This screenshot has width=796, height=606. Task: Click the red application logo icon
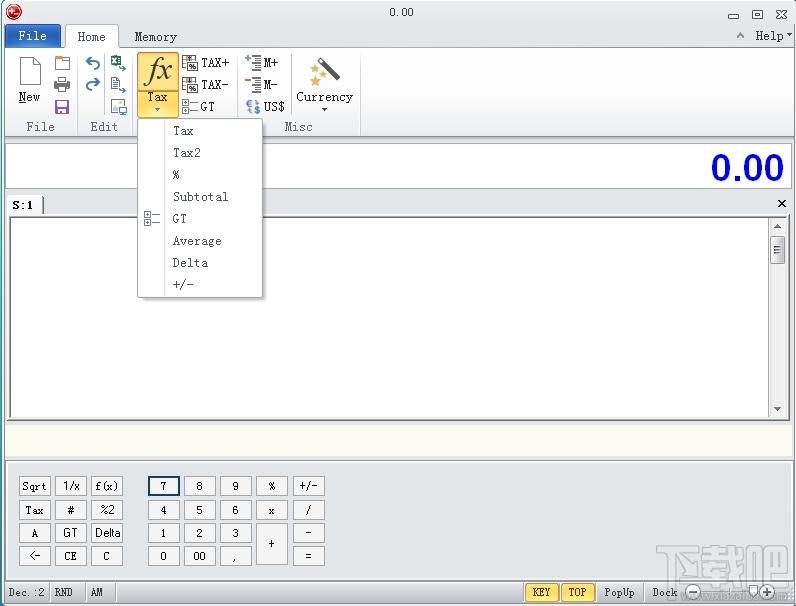[14, 12]
